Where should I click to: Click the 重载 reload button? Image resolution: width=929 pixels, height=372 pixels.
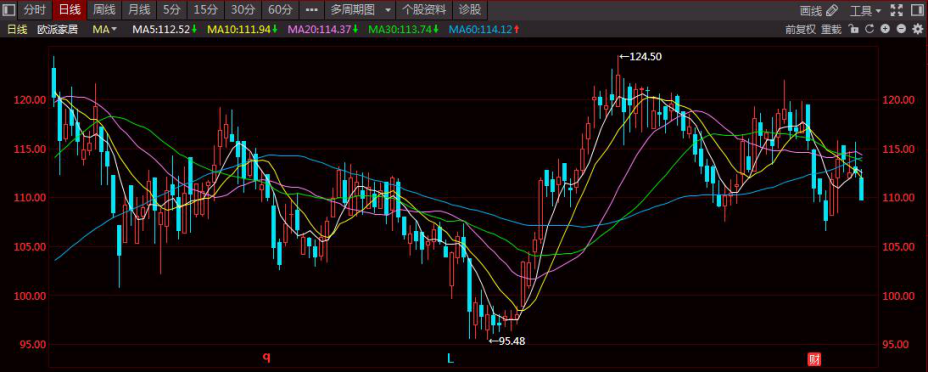831,29
